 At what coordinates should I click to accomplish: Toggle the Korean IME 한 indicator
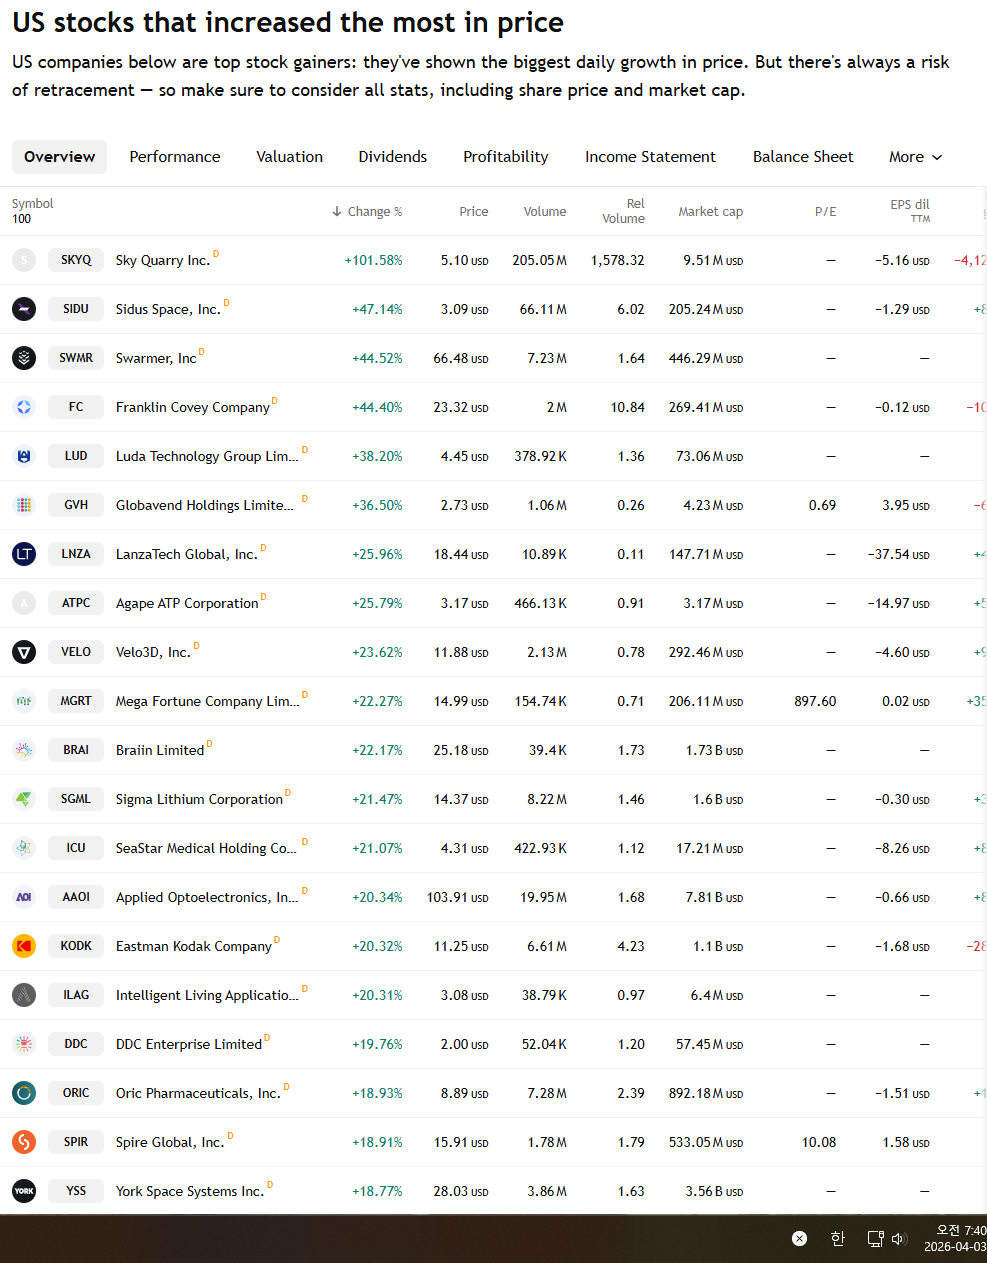pos(838,1239)
